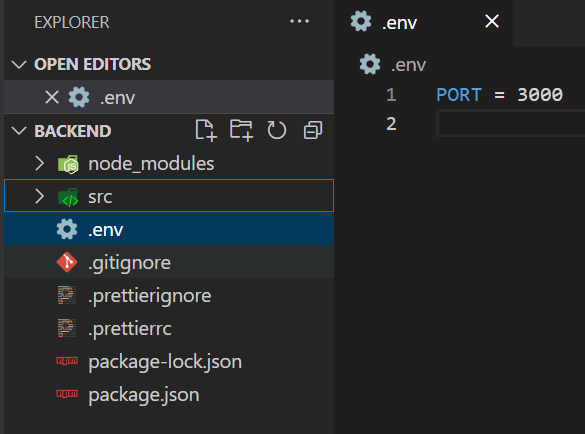585x434 pixels.
Task: Open .prettierignore file from the tree
Action: 169,295
